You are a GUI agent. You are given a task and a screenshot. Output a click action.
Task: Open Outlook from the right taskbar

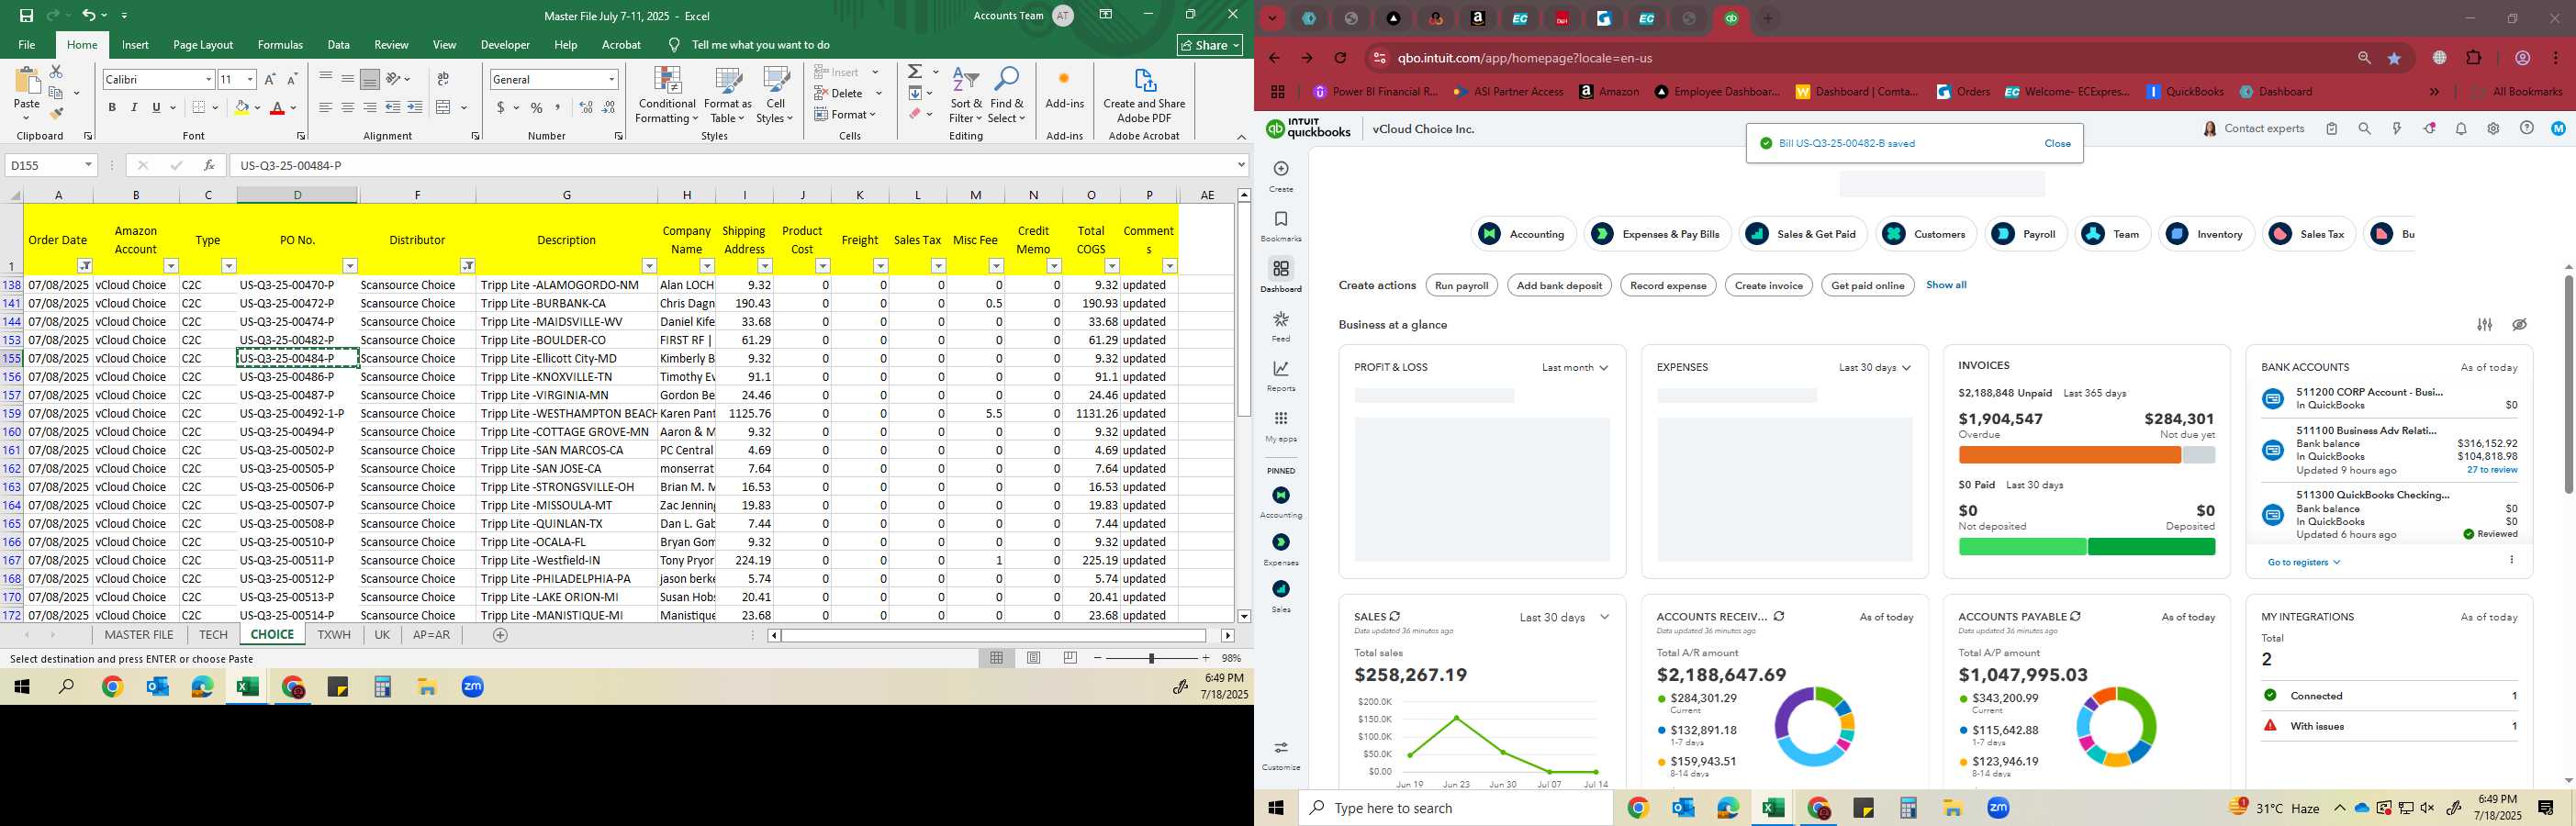pyautogui.click(x=1683, y=808)
